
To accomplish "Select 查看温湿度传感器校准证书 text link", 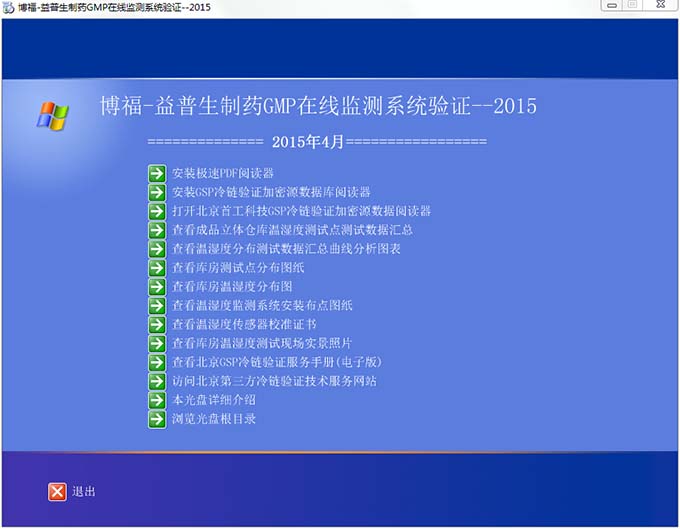I will click(x=244, y=324).
